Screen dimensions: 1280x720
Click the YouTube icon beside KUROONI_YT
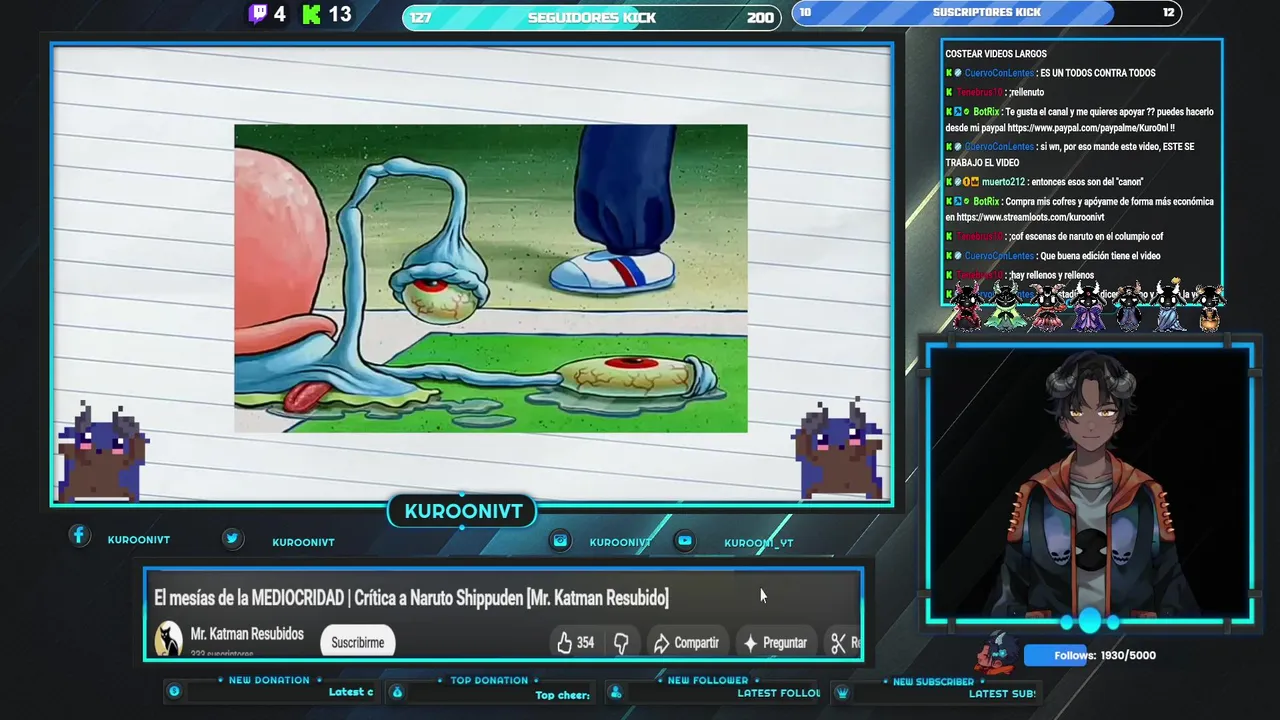(684, 541)
